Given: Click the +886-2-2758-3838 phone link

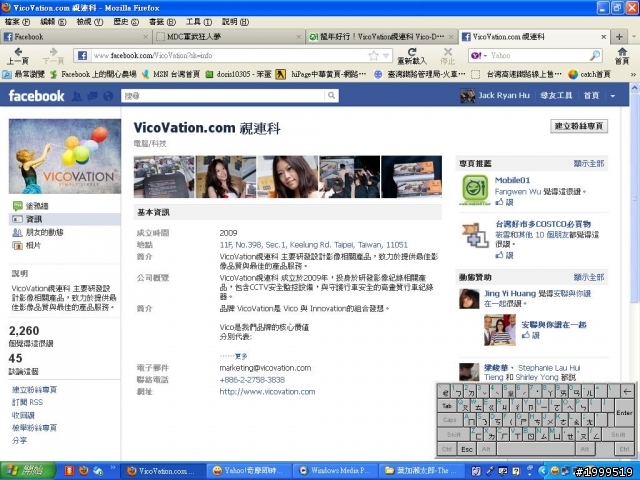Looking at the screenshot, I should click(252, 380).
